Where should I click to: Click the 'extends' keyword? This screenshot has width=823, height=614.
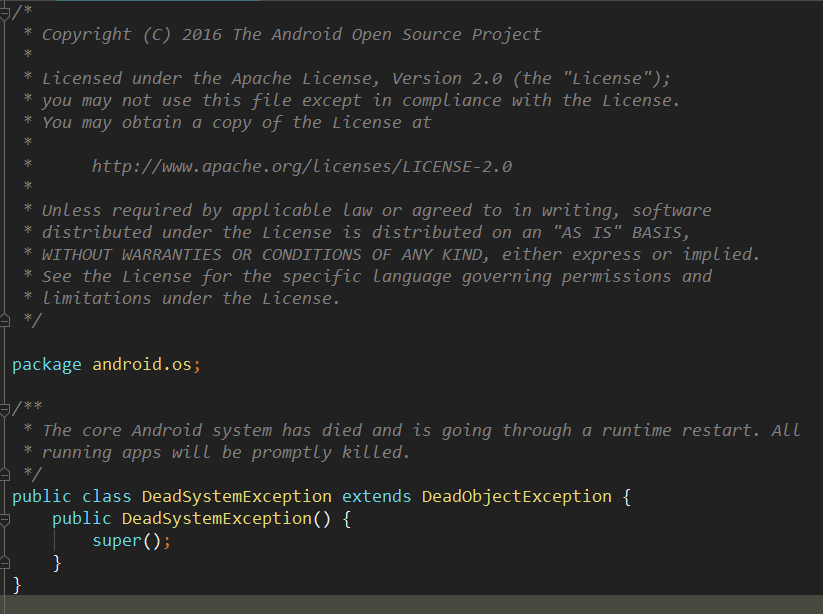tap(376, 496)
